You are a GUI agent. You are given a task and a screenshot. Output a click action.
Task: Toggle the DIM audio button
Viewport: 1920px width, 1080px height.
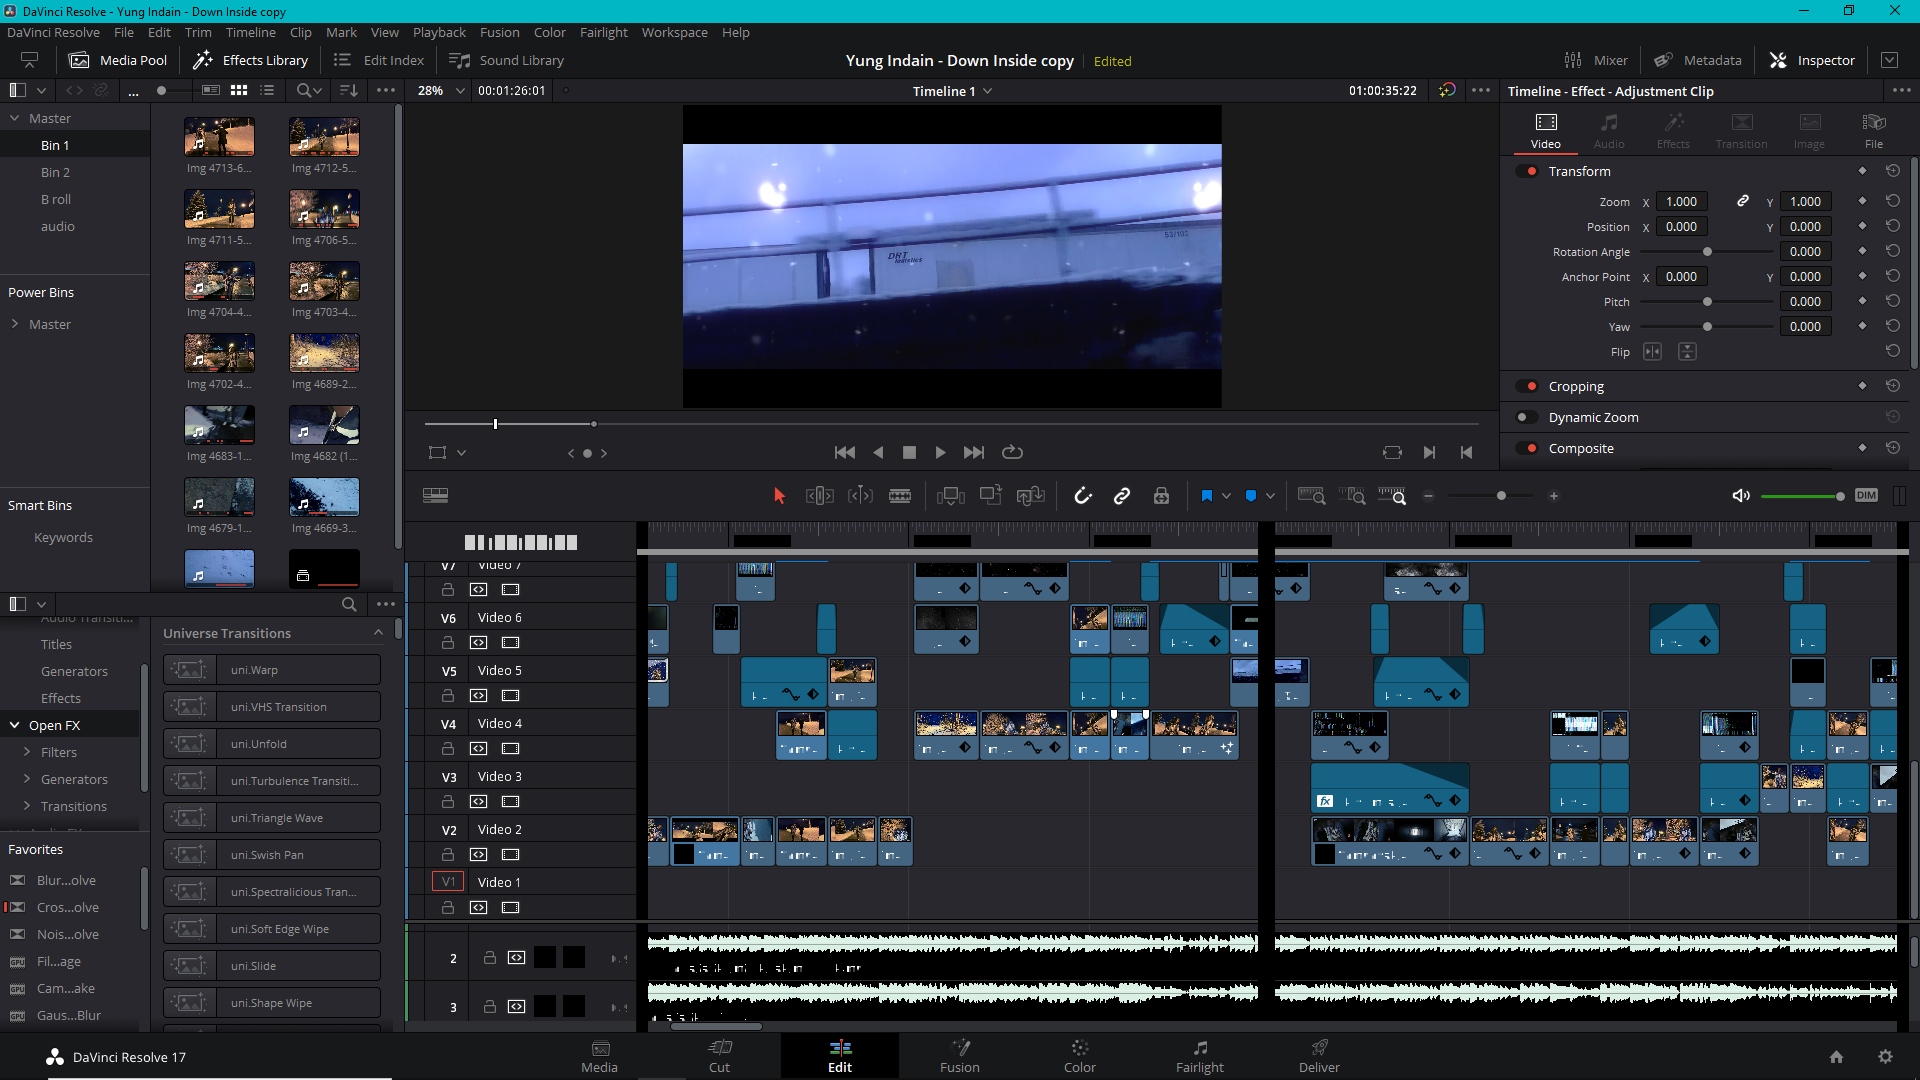(x=1866, y=496)
